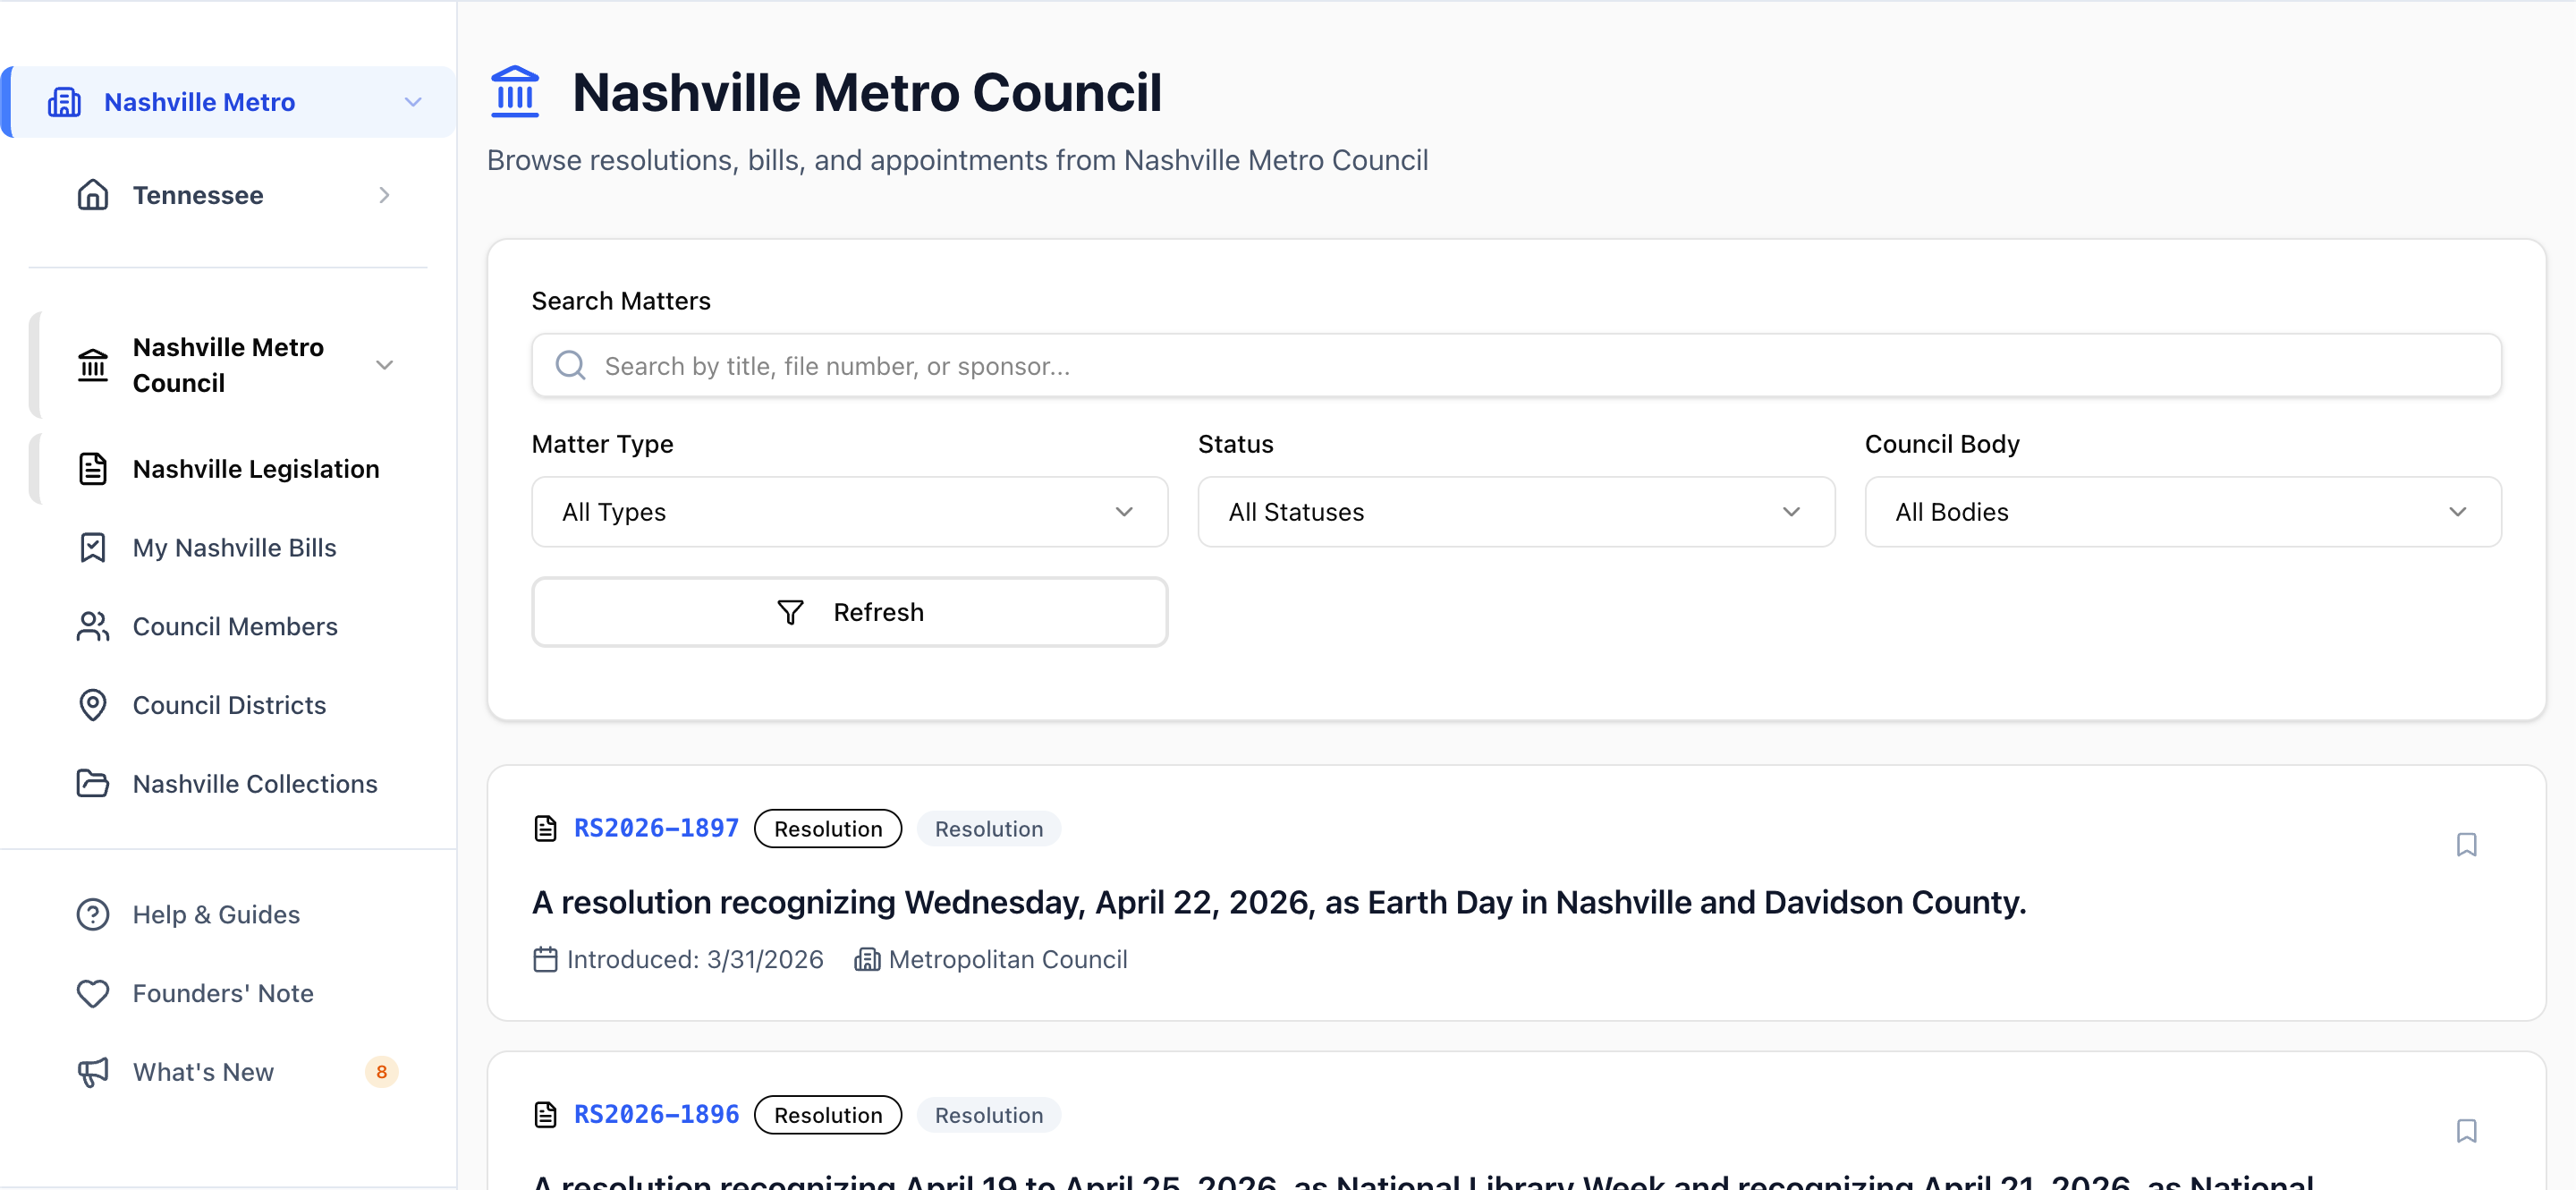Click the Nashville Legislation document icon
The height and width of the screenshot is (1190, 2576).
pyautogui.click(x=92, y=468)
